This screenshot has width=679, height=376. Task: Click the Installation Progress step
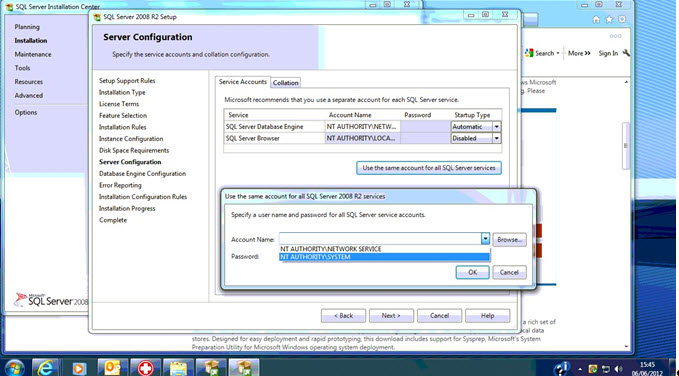127,208
